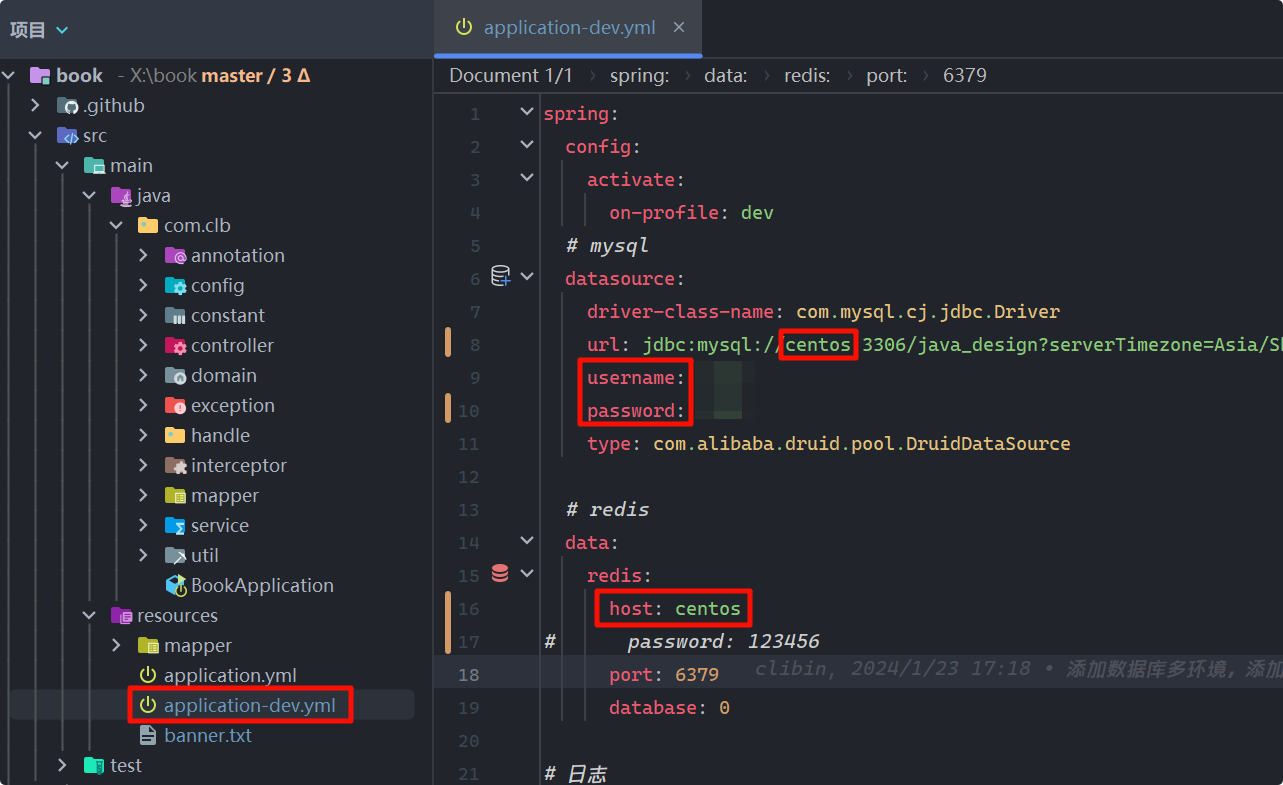Screen dimensions: 1283x785
Task: Close the application-dev.yml tab
Action: tap(679, 27)
